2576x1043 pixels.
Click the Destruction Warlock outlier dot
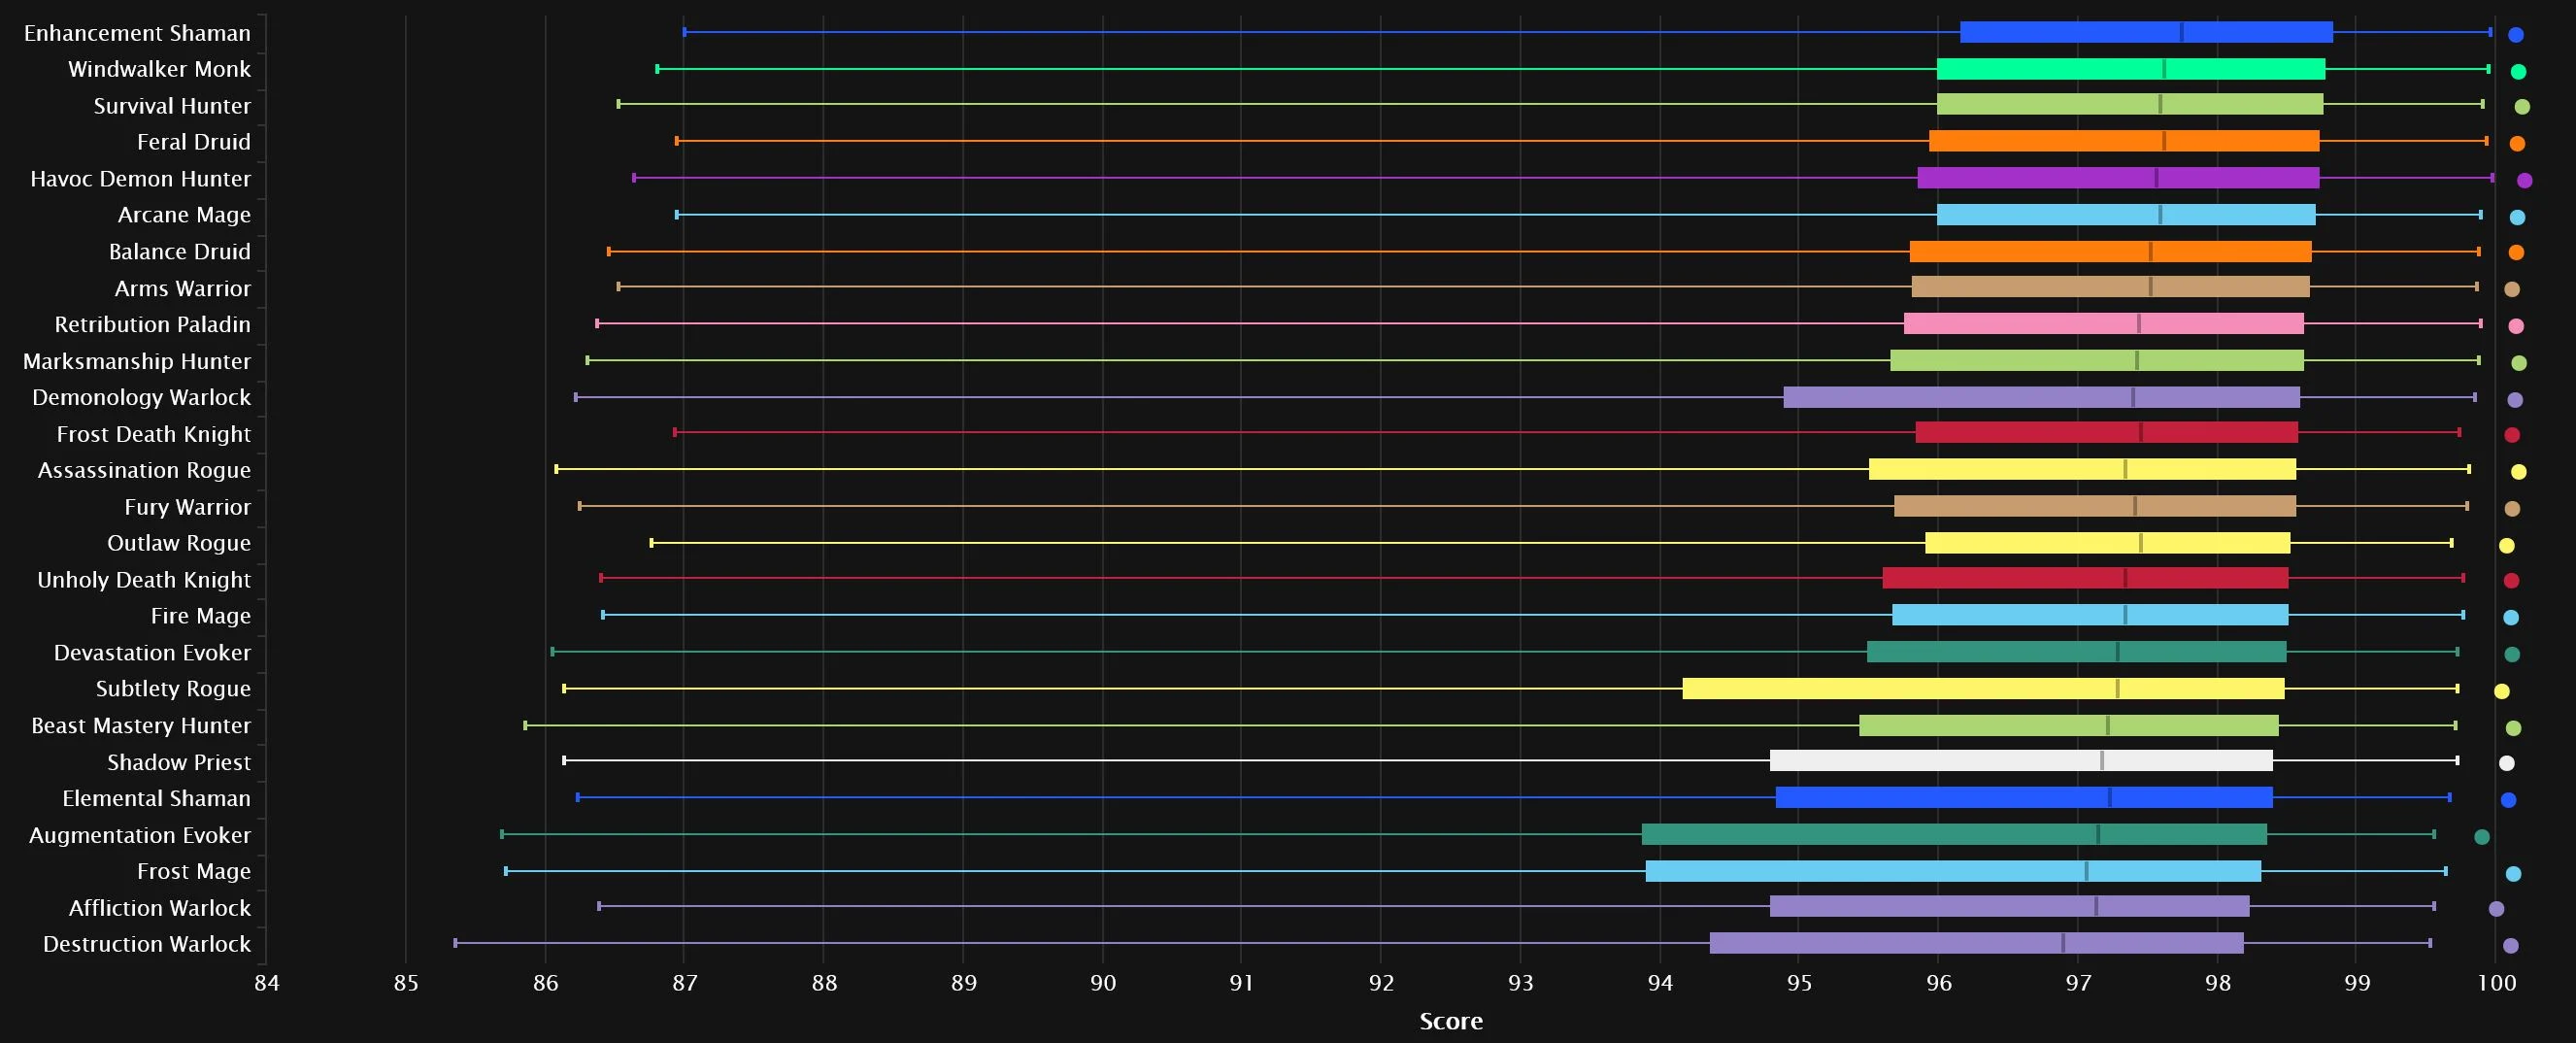pos(2510,946)
